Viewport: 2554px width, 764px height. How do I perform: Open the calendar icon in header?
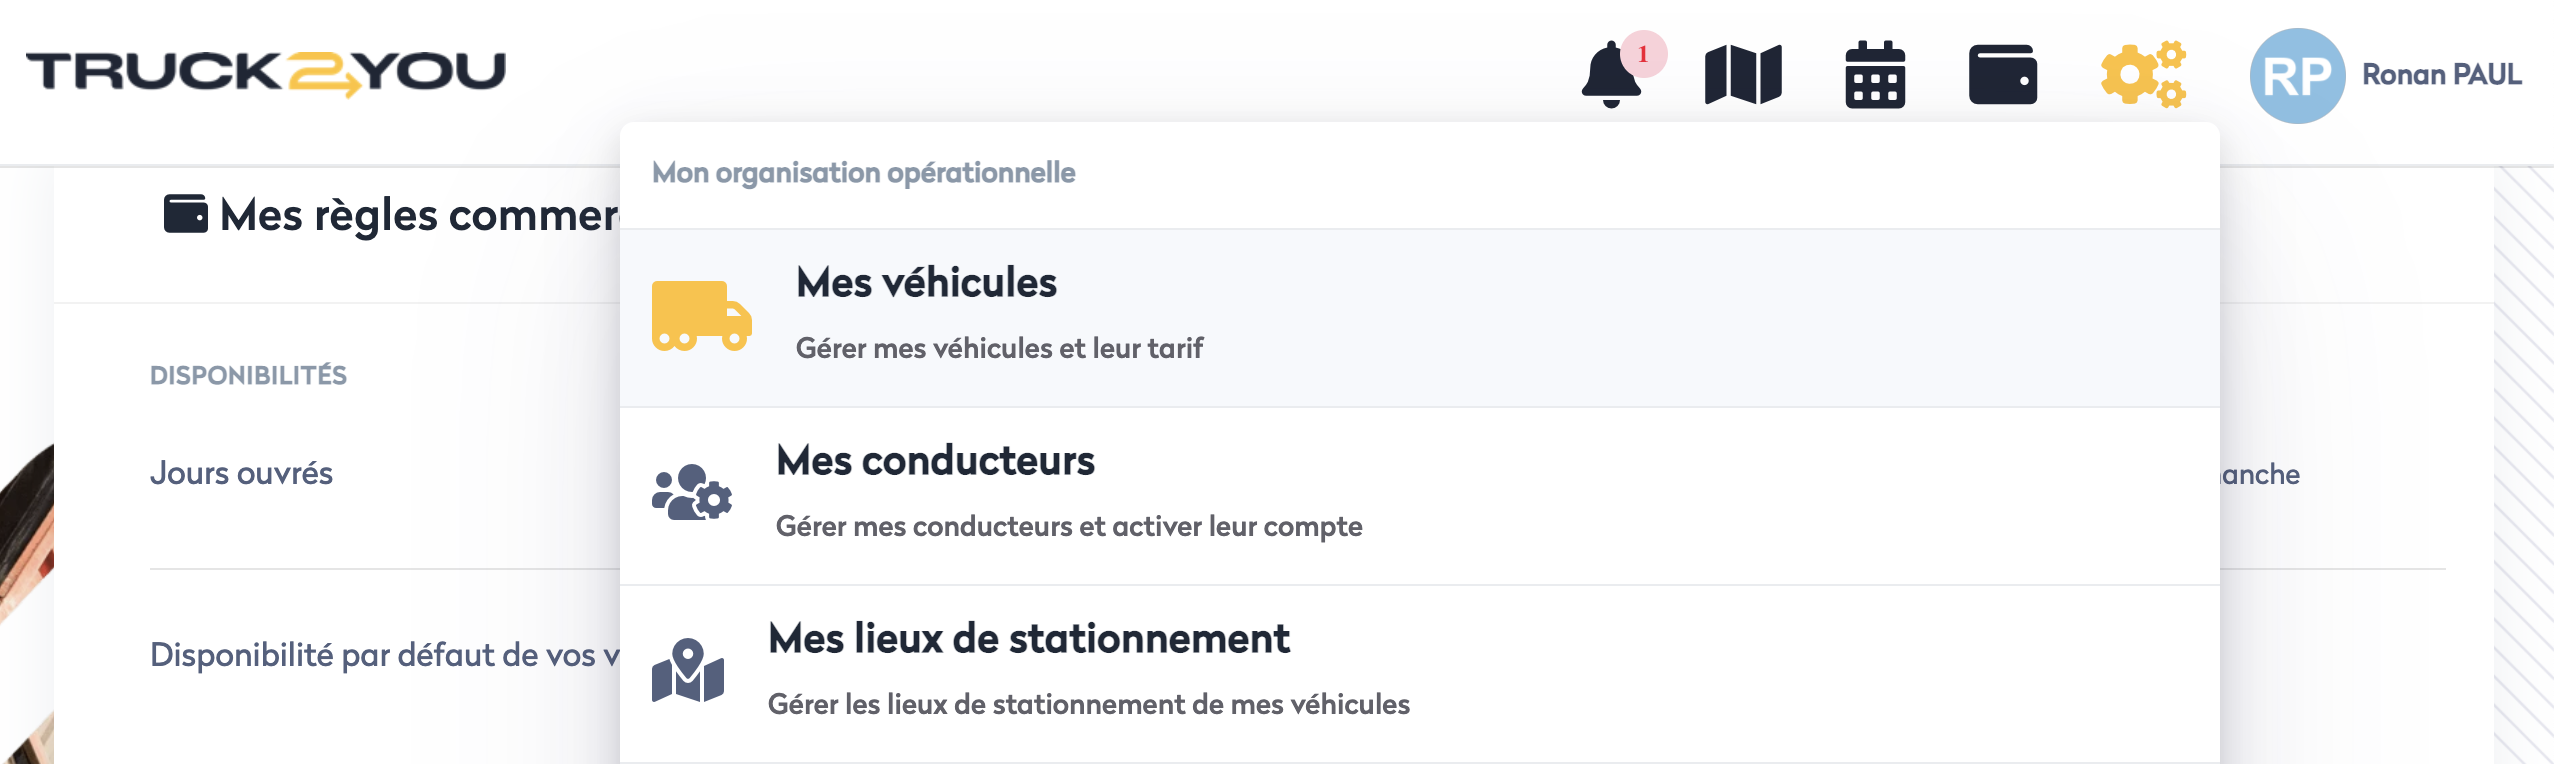point(1874,75)
